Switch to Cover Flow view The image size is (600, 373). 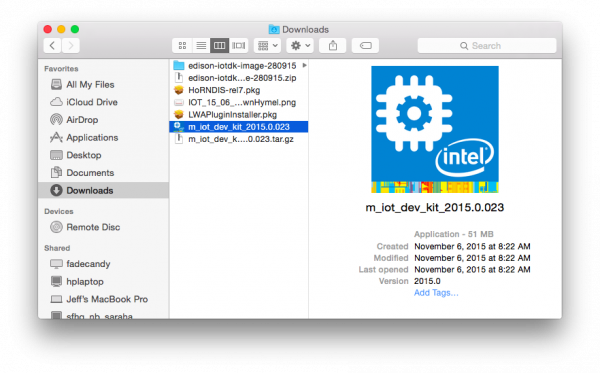tap(239, 46)
